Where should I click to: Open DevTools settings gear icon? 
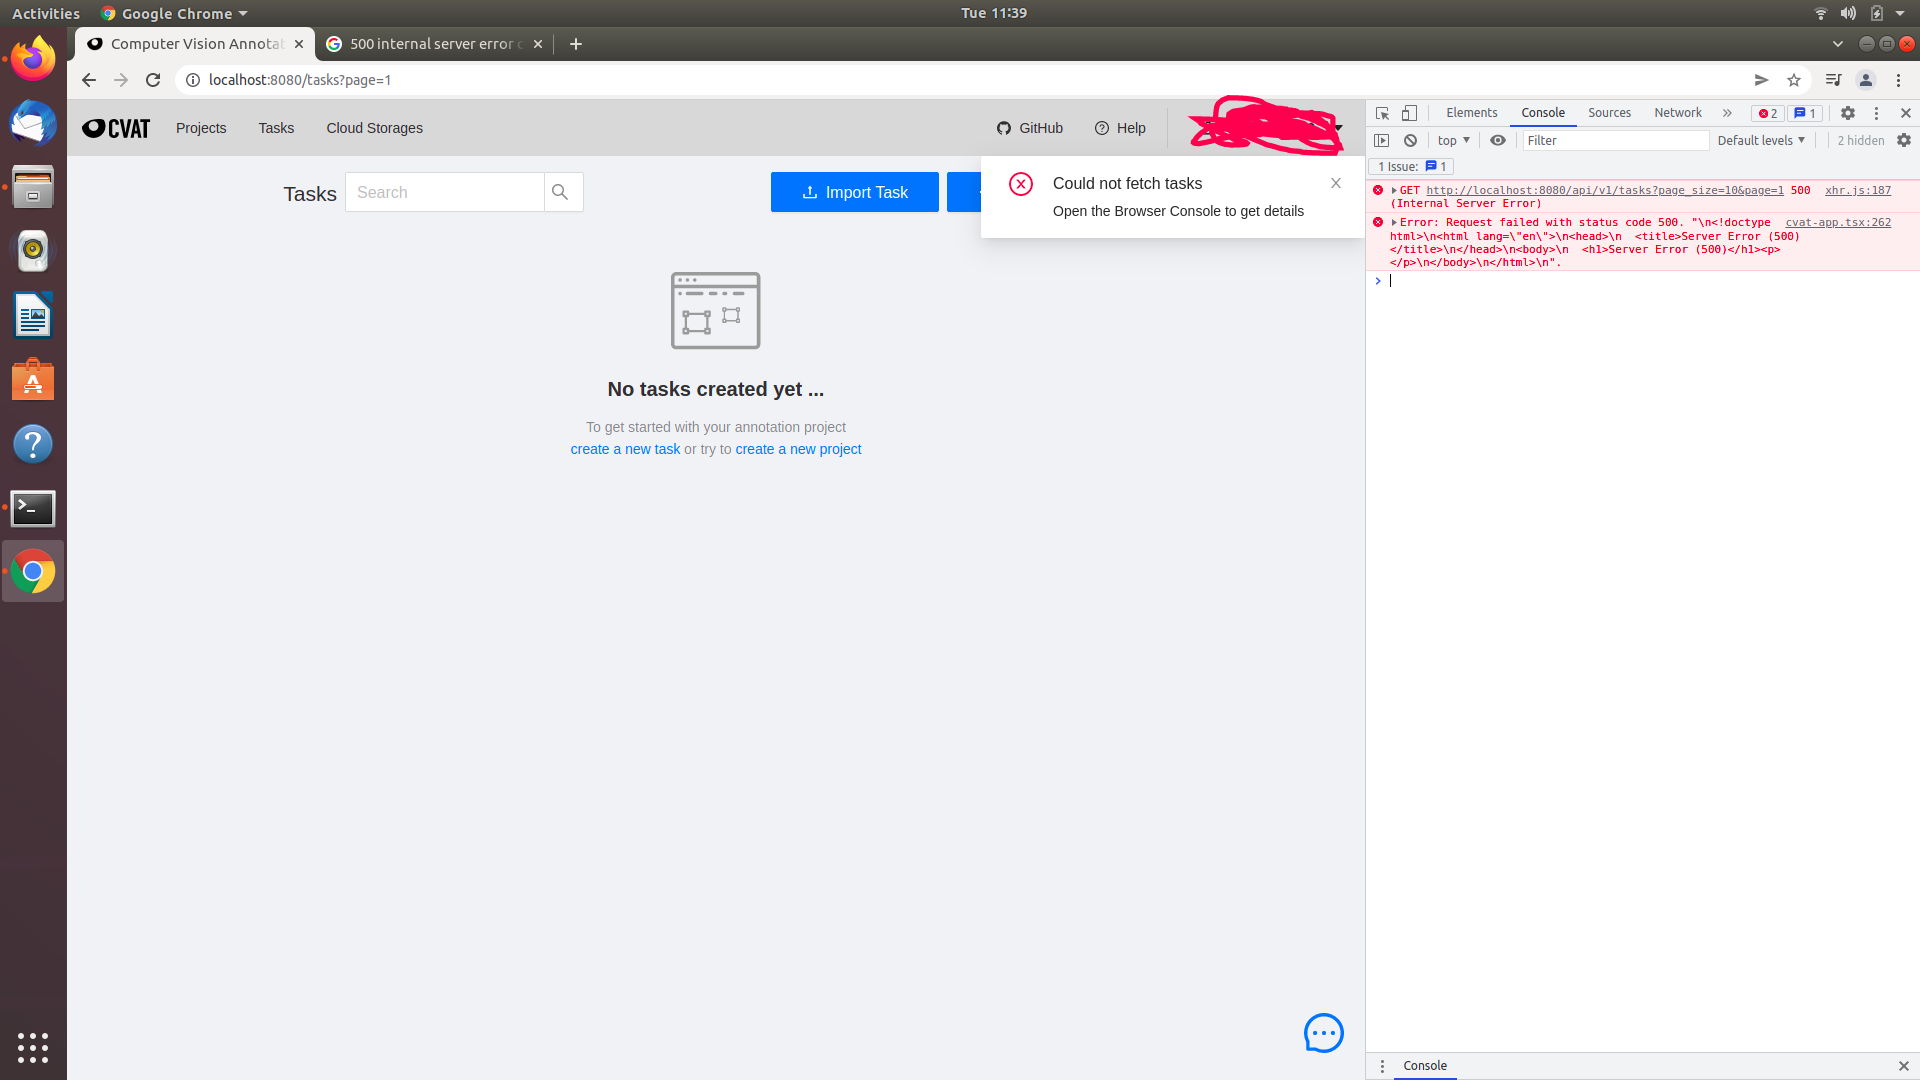[x=1848, y=113]
